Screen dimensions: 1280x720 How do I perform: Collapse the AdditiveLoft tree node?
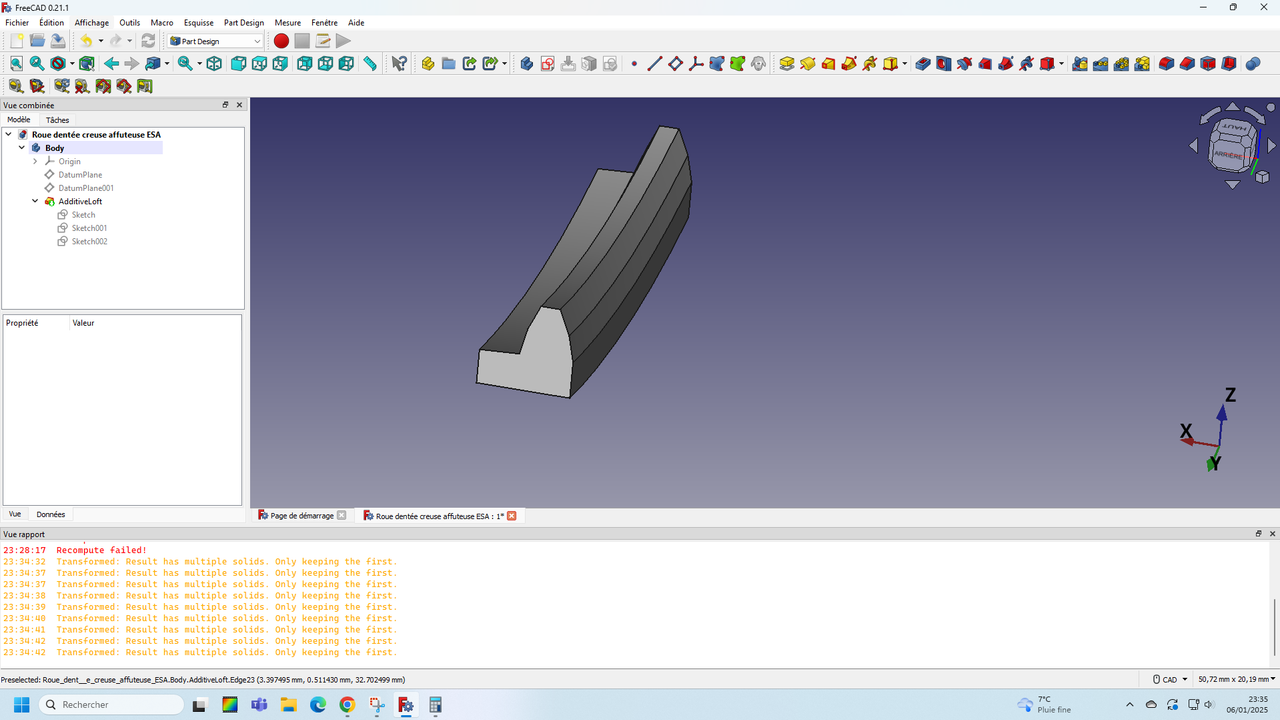35,201
